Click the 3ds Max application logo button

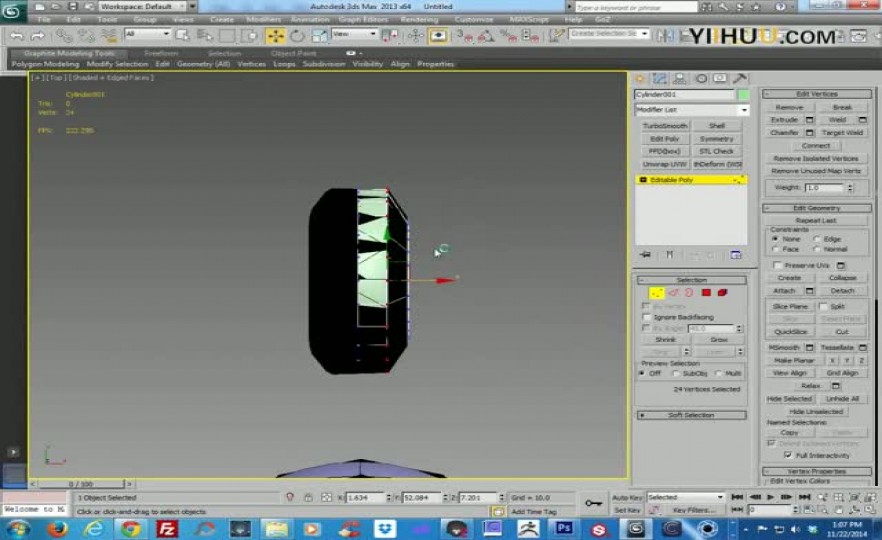coord(11,11)
